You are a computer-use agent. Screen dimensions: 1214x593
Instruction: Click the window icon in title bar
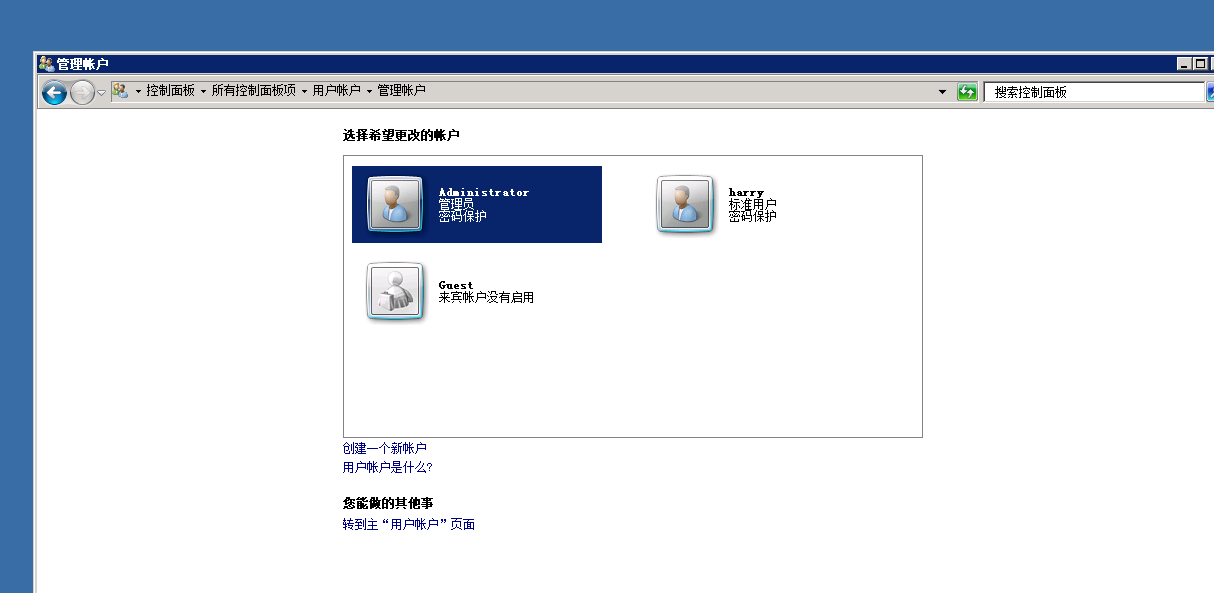coord(46,63)
